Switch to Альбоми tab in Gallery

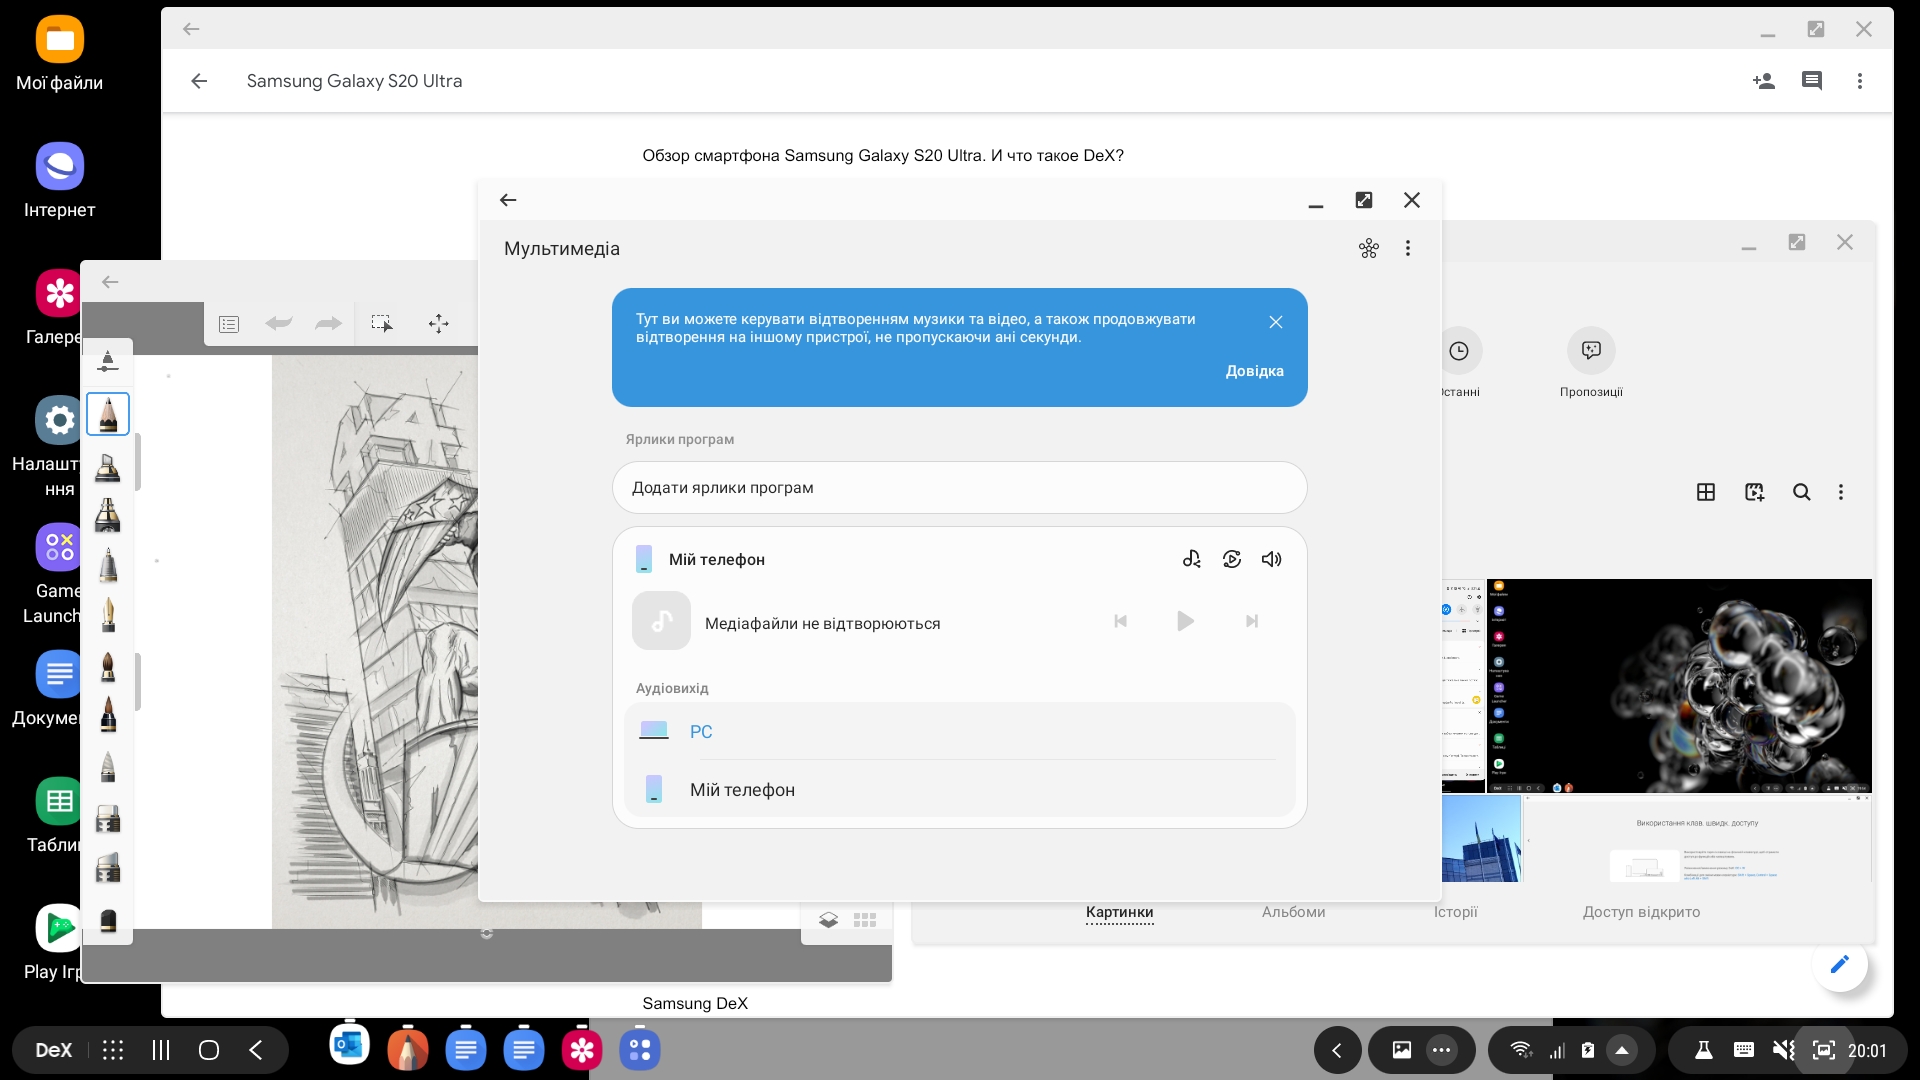point(1293,912)
